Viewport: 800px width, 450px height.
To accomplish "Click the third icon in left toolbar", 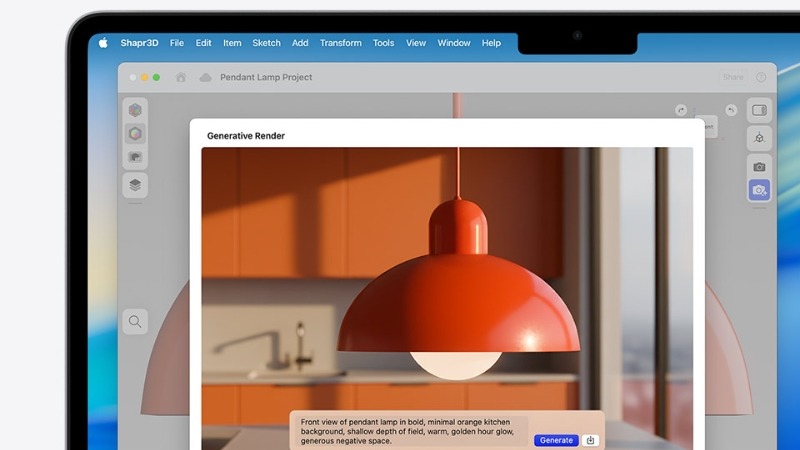I will [x=135, y=158].
